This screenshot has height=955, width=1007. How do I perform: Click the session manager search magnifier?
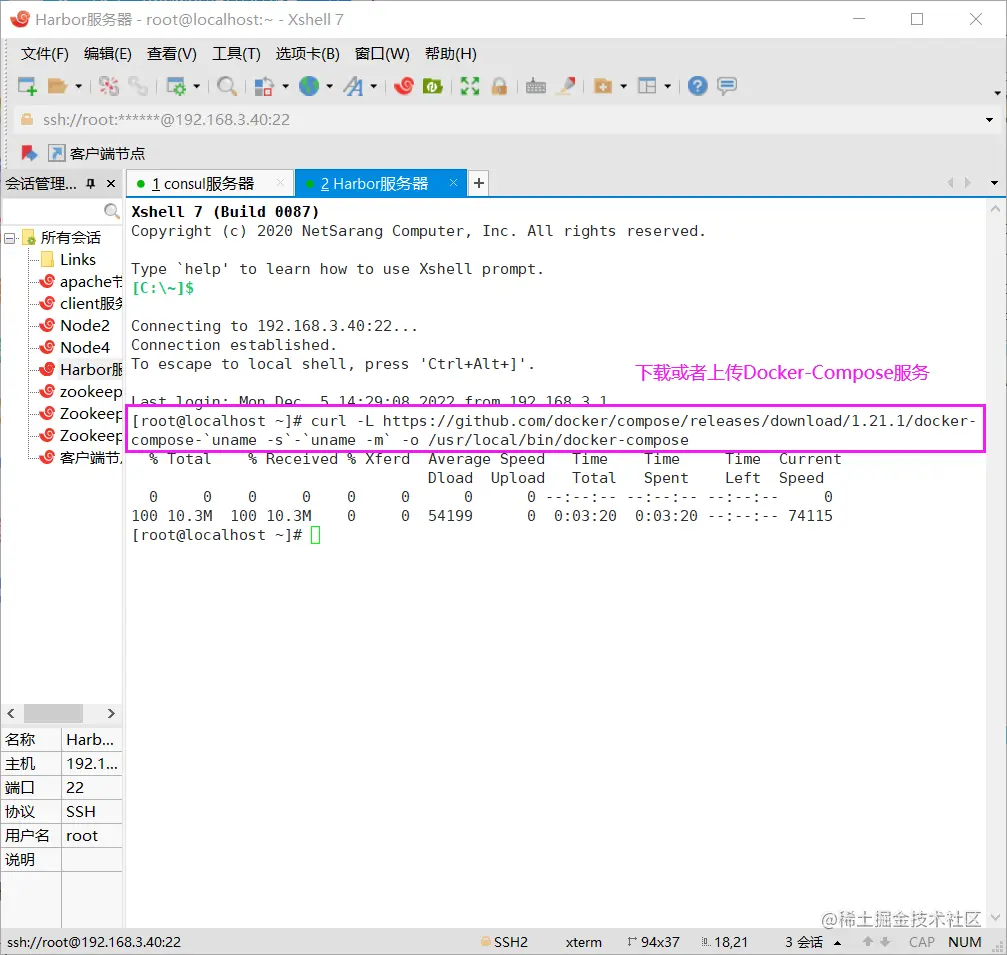[112, 211]
